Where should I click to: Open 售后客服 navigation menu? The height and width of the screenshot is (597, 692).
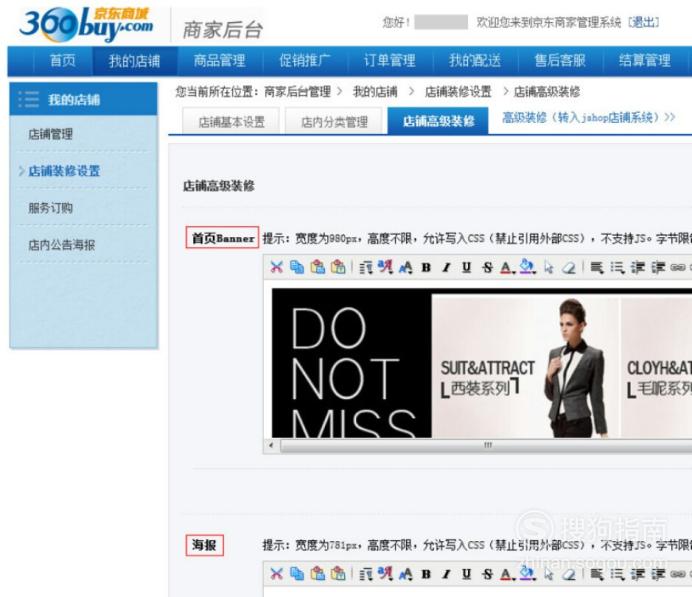coord(560,60)
